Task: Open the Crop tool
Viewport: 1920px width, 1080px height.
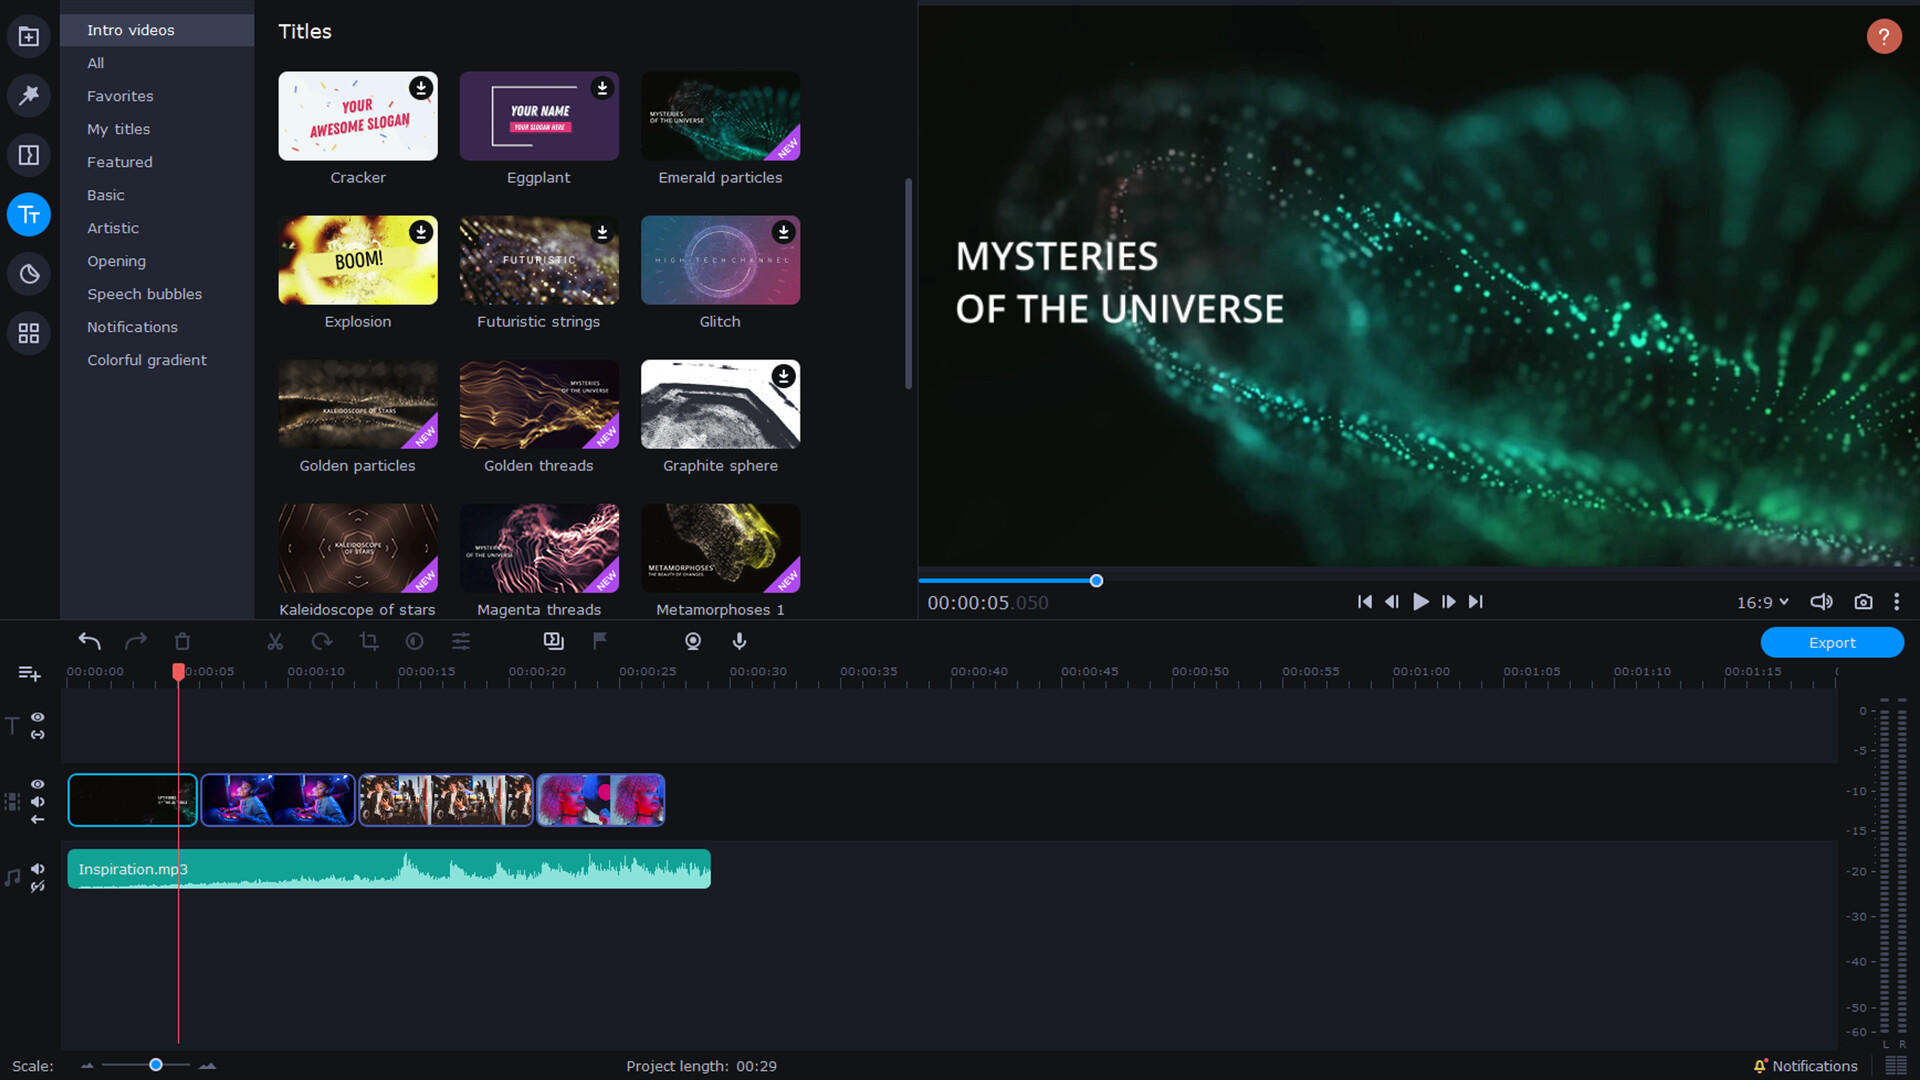Action: tap(368, 641)
